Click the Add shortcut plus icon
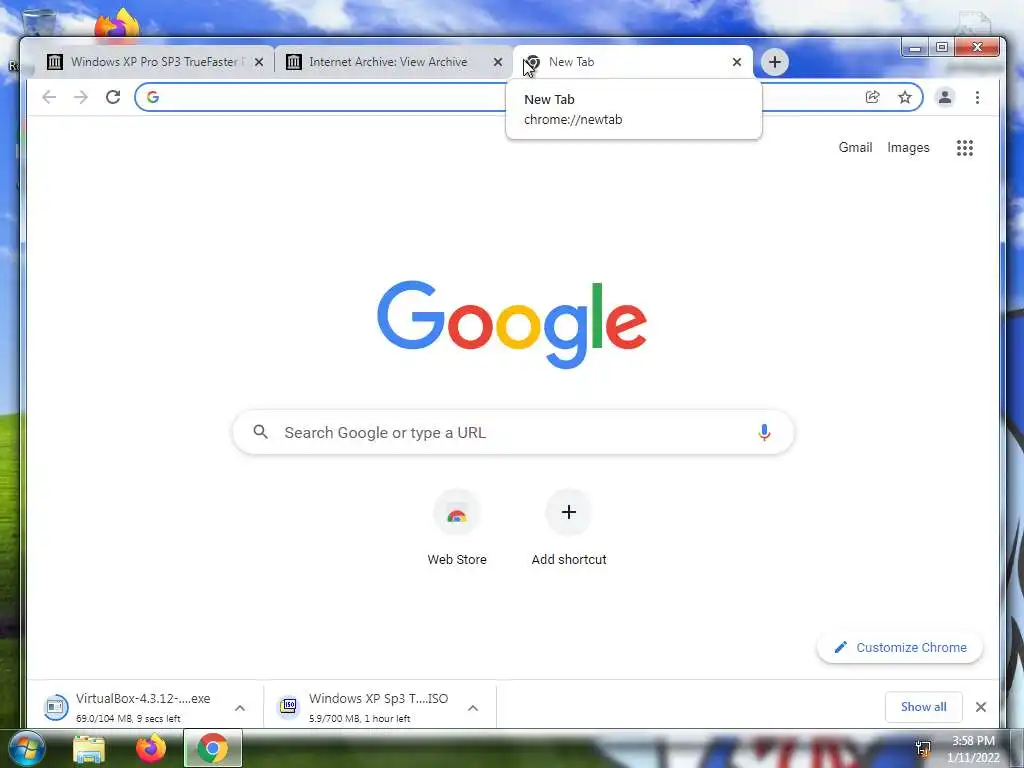Screen dimensions: 1024x768 [569, 512]
